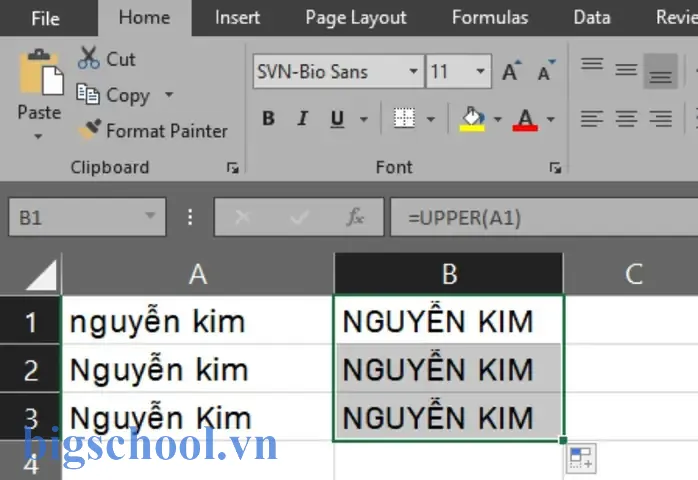Select cell B2 "NGUYỄN KIM"
Viewport: 698px width, 480px height.
coord(449,369)
